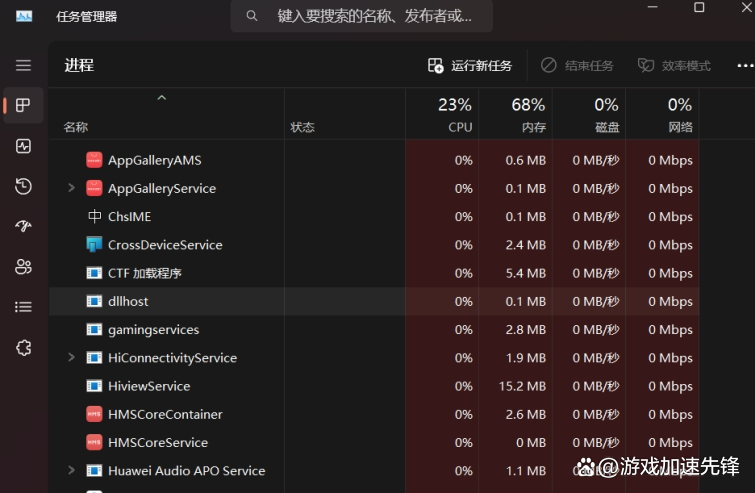This screenshot has height=493, width=755.
Task: Maximize the Task Manager window
Action: coord(699,7)
